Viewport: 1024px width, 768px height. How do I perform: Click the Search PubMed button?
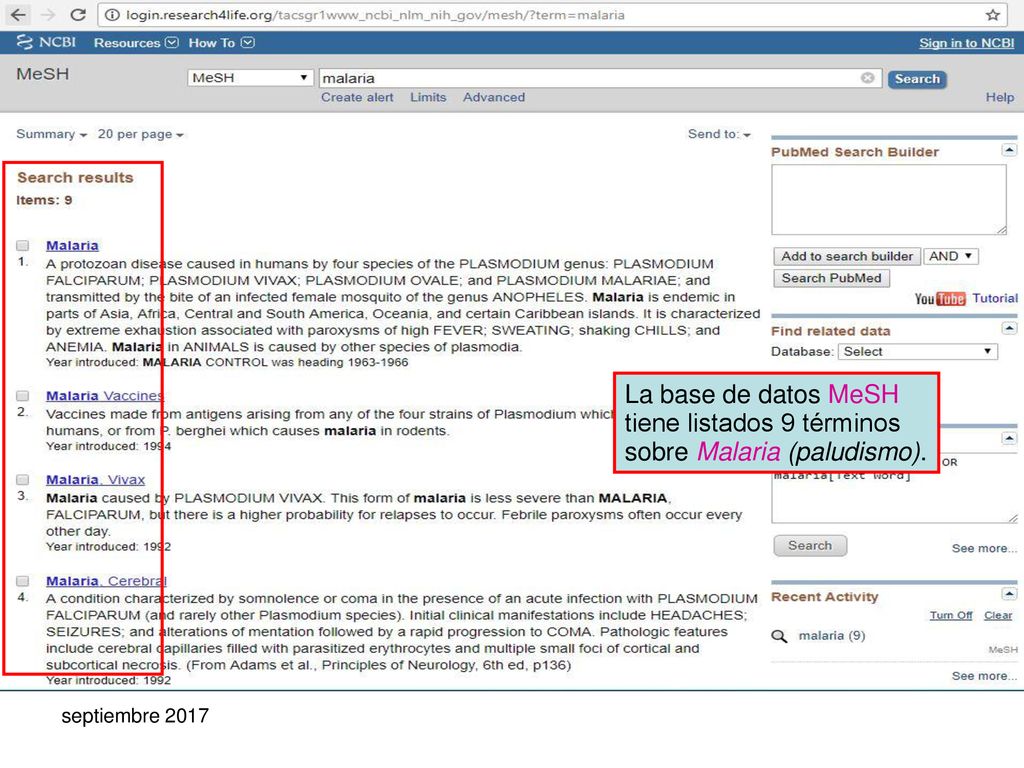(x=831, y=278)
